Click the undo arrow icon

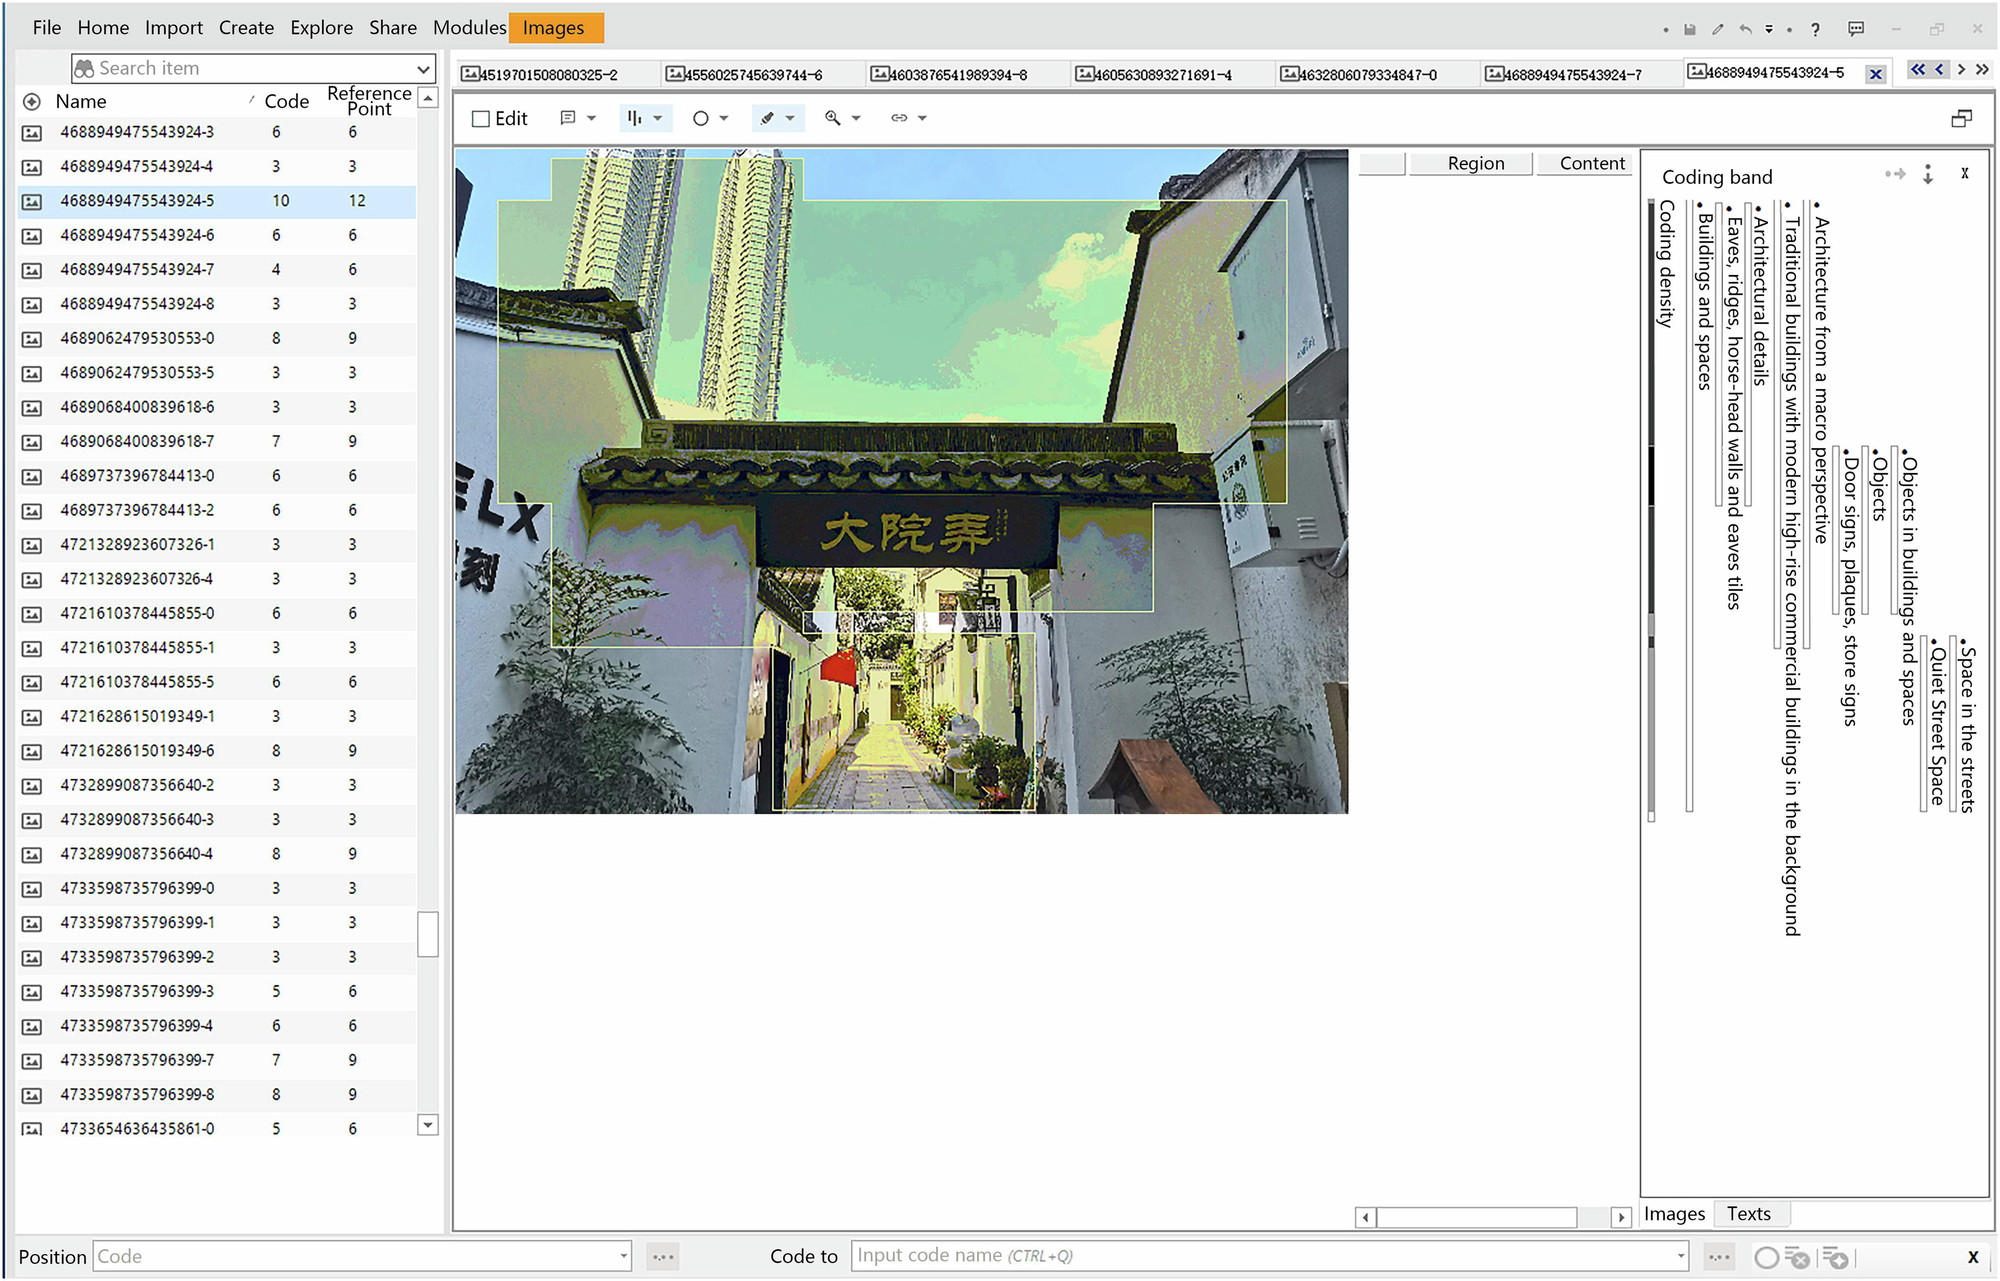click(x=1745, y=29)
